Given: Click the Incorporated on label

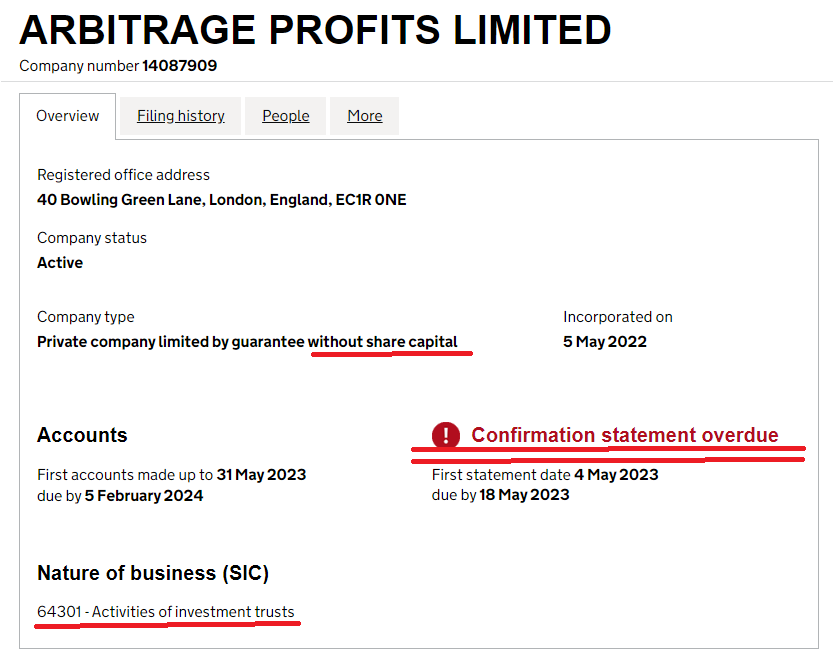Looking at the screenshot, I should 618,317.
